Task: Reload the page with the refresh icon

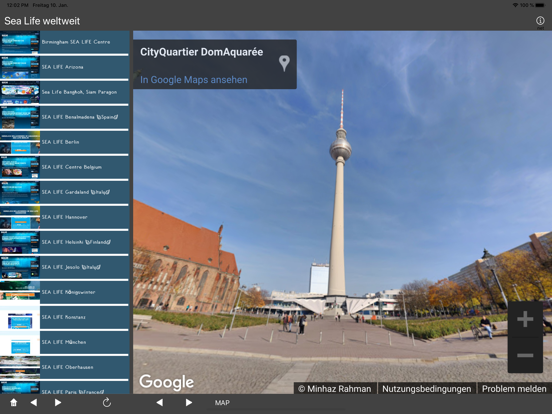Action: tap(107, 402)
